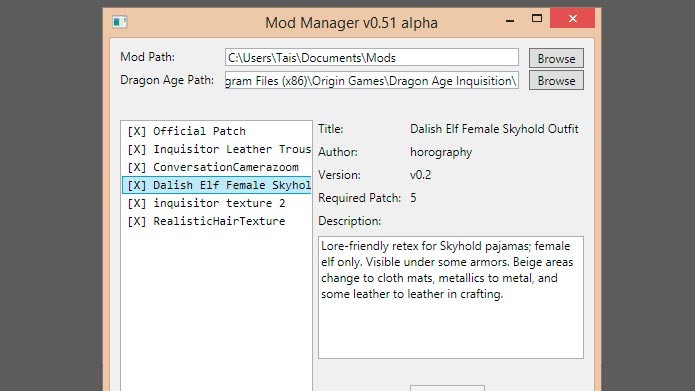Image resolution: width=695 pixels, height=391 pixels.
Task: Maximize the Mod Manager window
Action: click(x=537, y=19)
